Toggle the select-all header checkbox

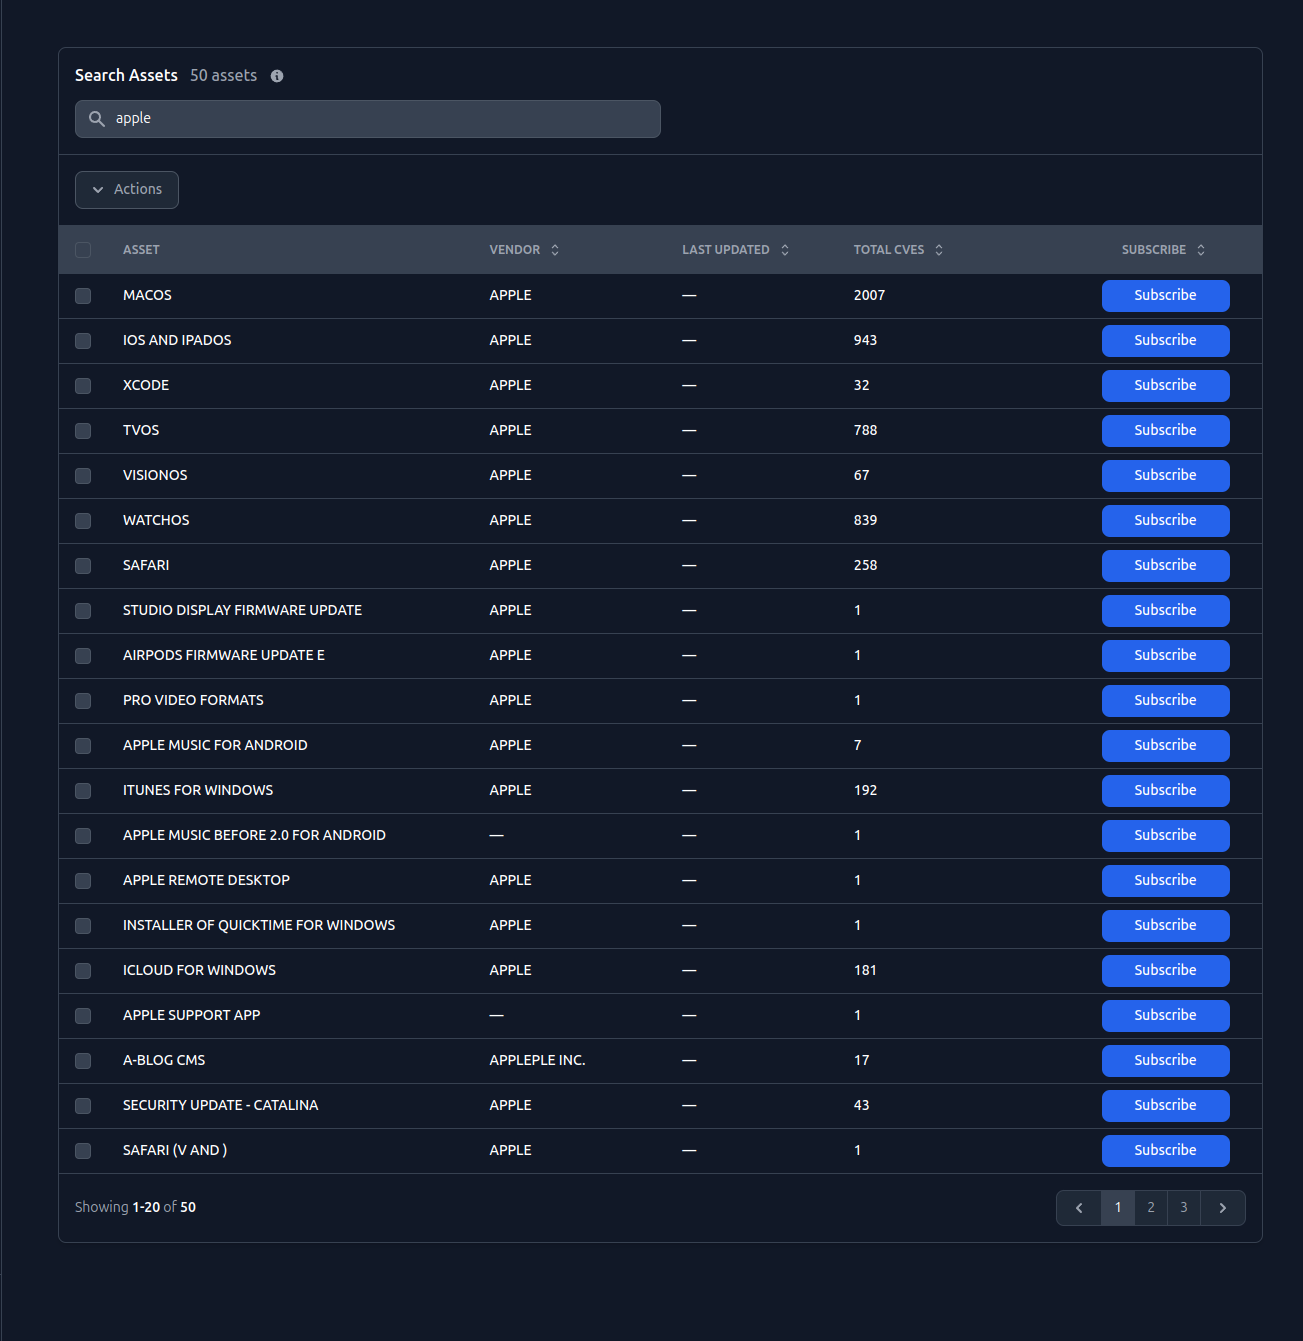coord(83,250)
